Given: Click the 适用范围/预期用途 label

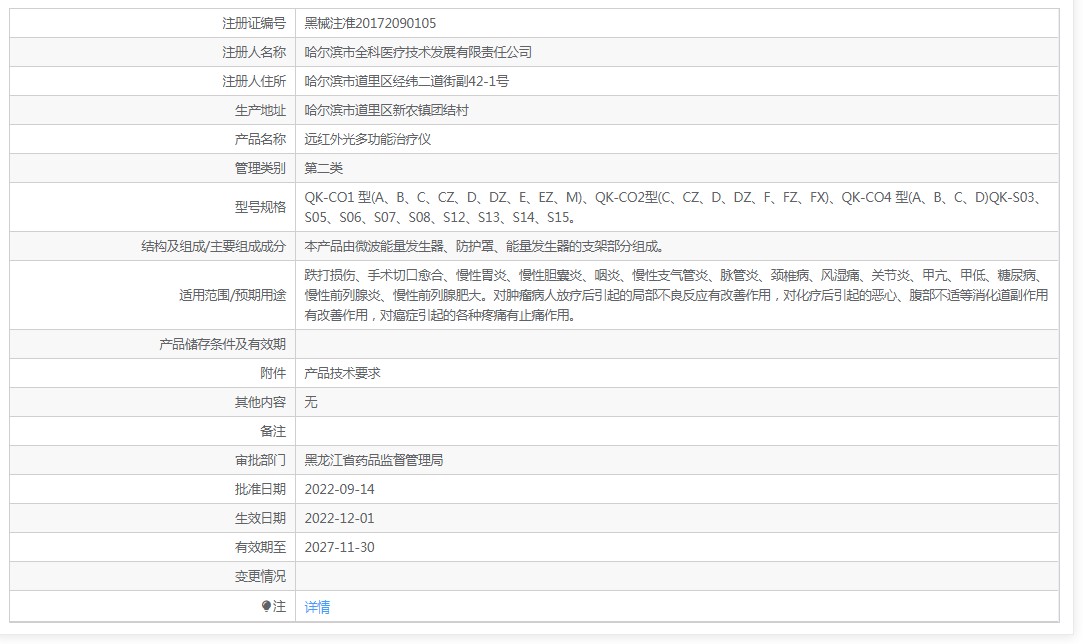Looking at the screenshot, I should pyautogui.click(x=232, y=295).
